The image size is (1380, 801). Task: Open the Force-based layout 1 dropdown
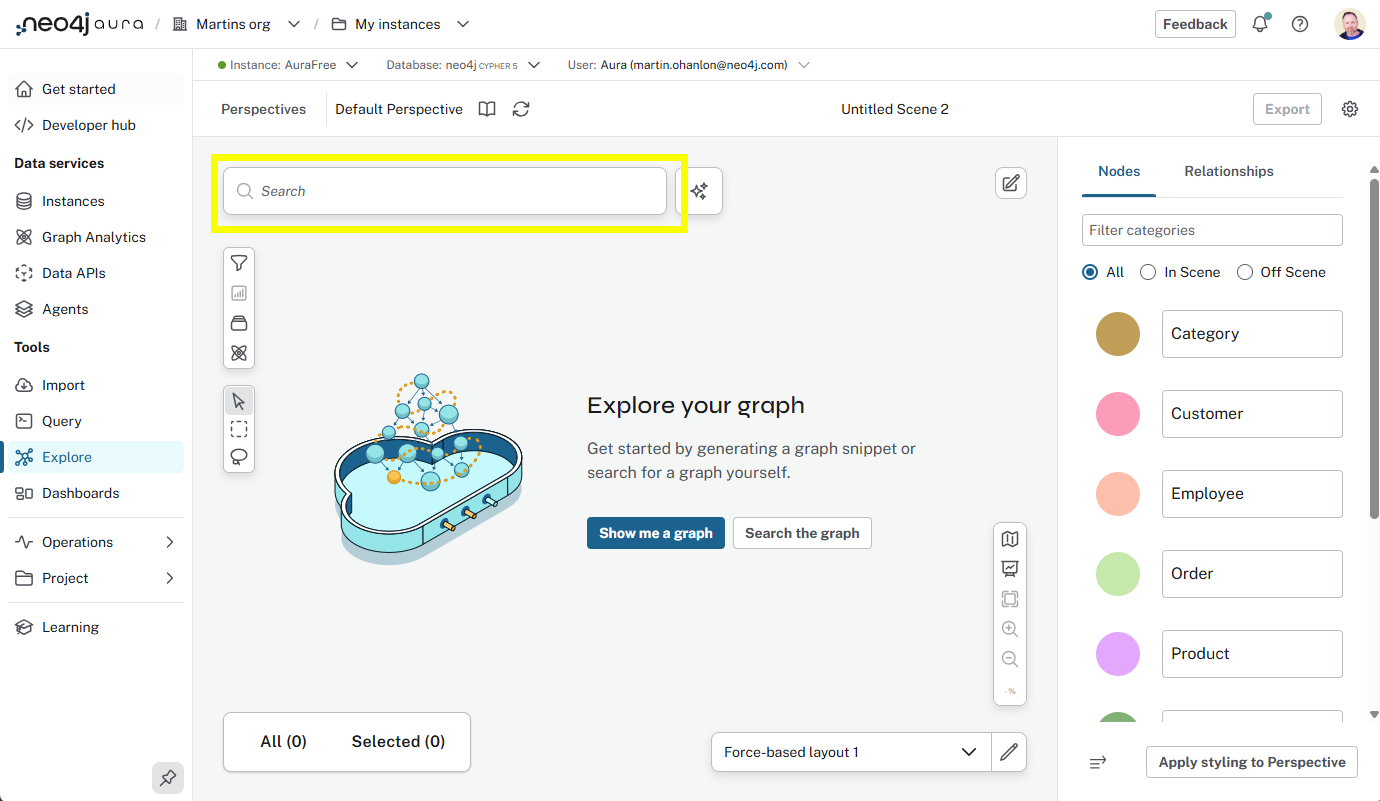tap(850, 751)
